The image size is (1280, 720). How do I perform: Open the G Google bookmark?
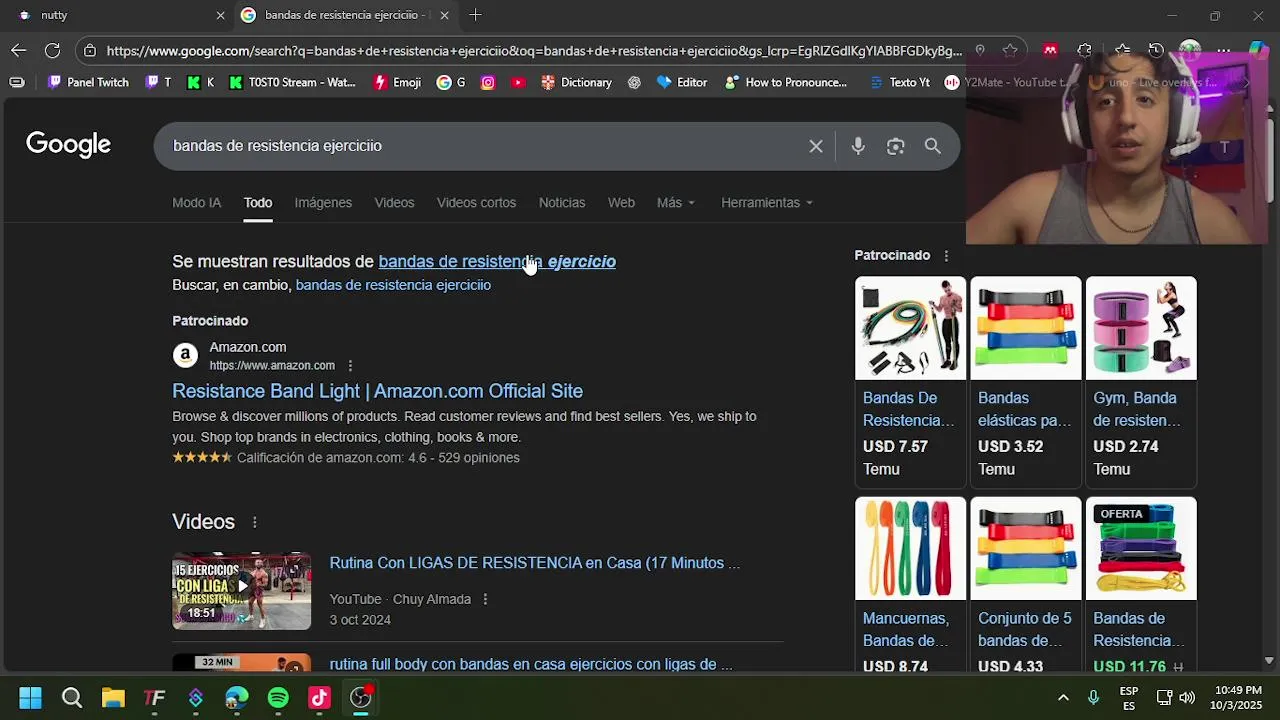(451, 82)
